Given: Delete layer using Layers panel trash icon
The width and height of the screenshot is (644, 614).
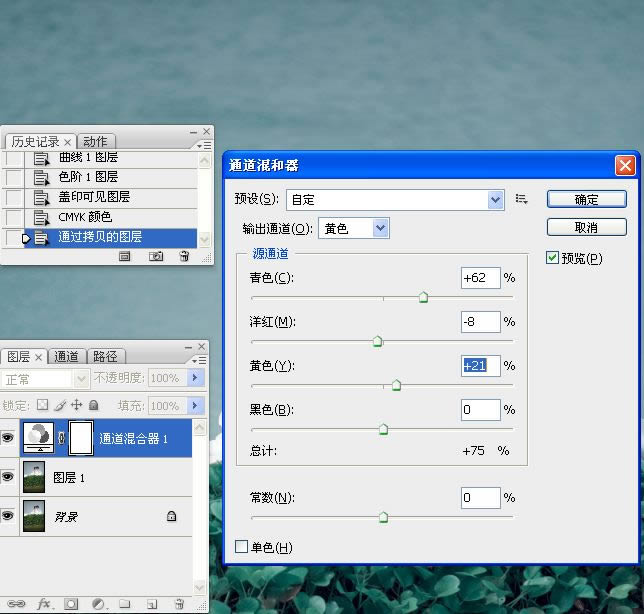Looking at the screenshot, I should tap(178, 604).
